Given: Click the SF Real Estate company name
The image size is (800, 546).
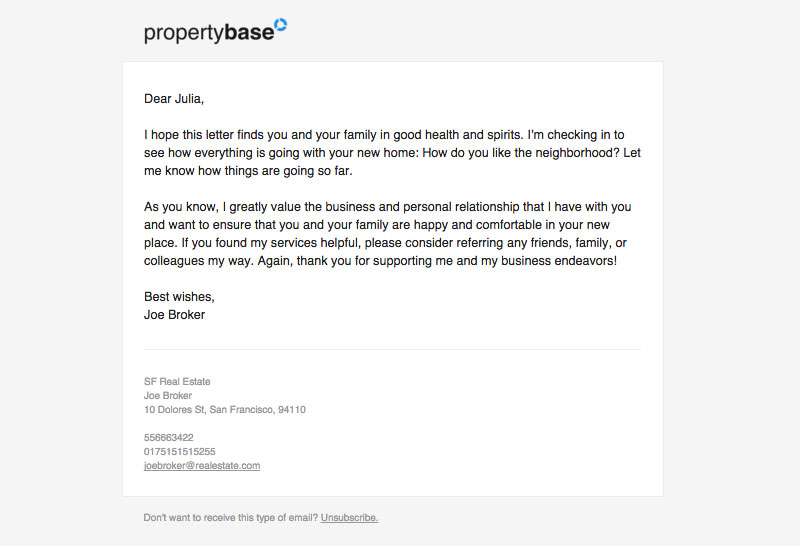Looking at the screenshot, I should click(177, 381).
